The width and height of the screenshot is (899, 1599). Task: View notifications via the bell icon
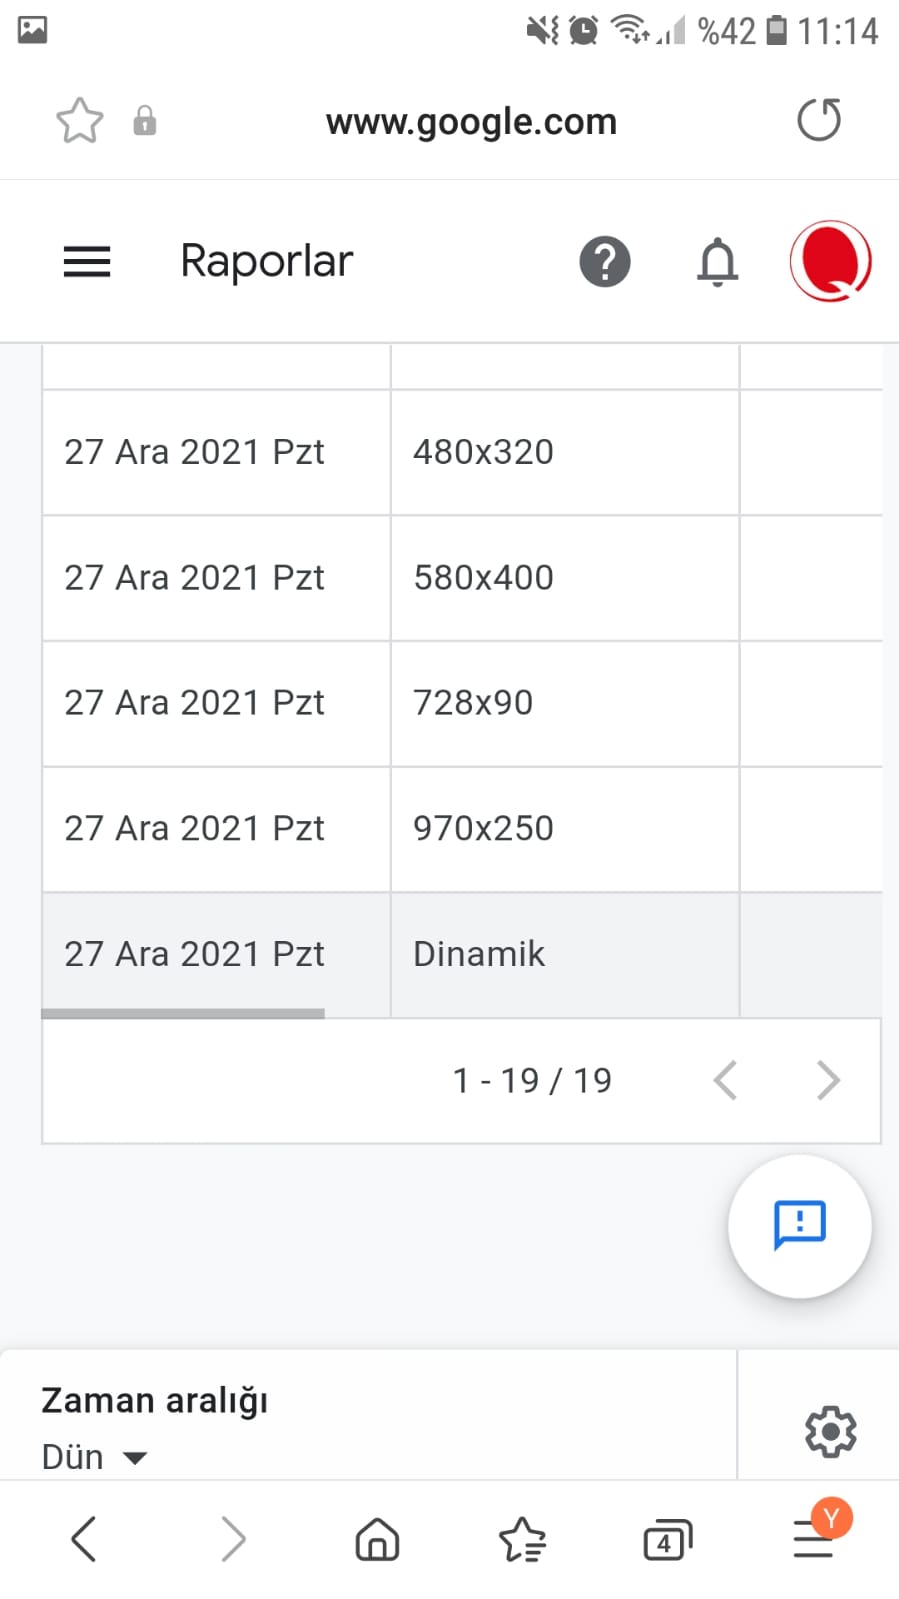point(717,262)
